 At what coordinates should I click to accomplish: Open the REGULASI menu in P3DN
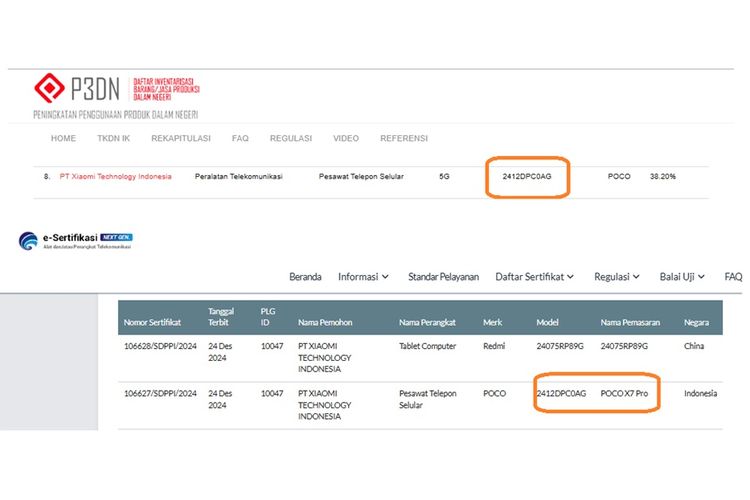point(291,138)
